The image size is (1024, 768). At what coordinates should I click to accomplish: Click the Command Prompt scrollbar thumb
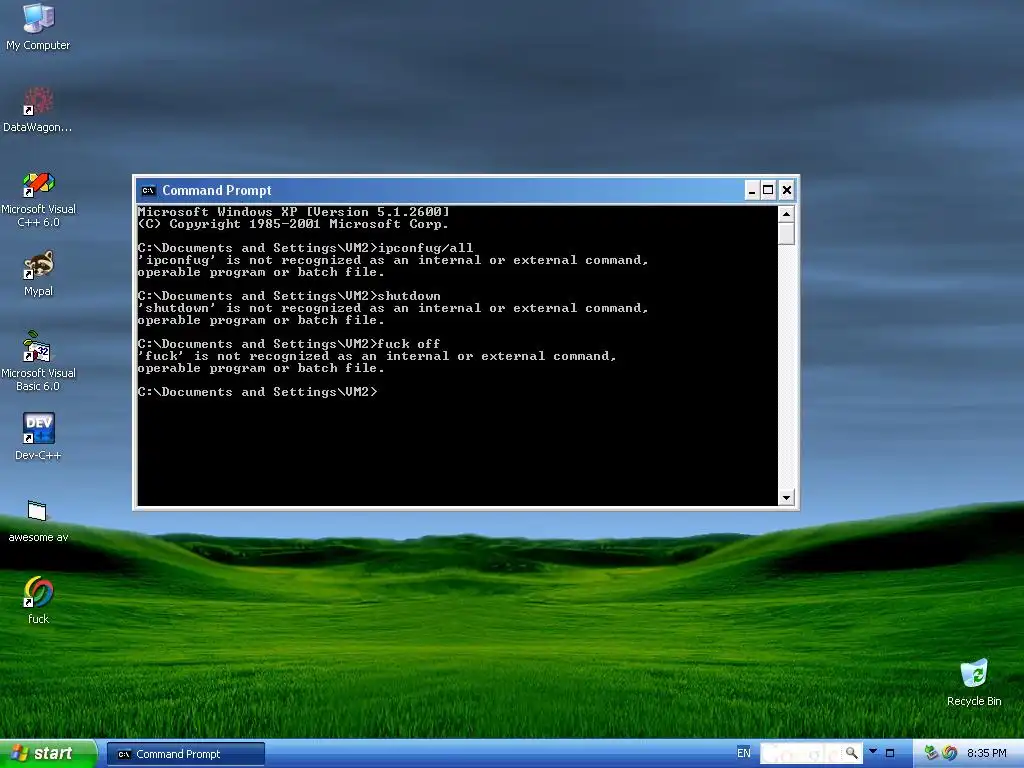click(786, 234)
